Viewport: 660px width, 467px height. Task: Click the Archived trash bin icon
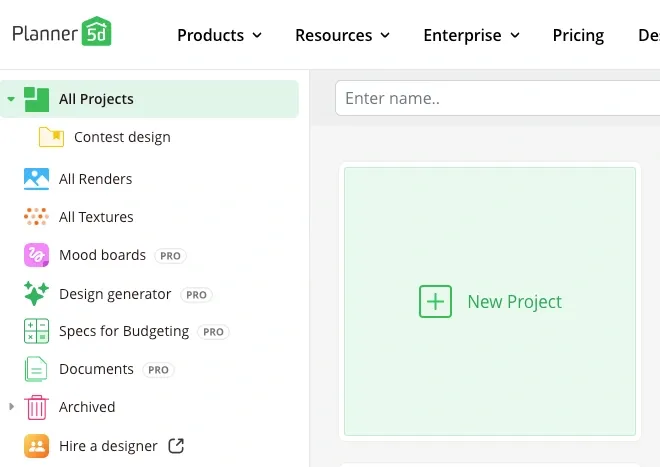click(x=37, y=407)
